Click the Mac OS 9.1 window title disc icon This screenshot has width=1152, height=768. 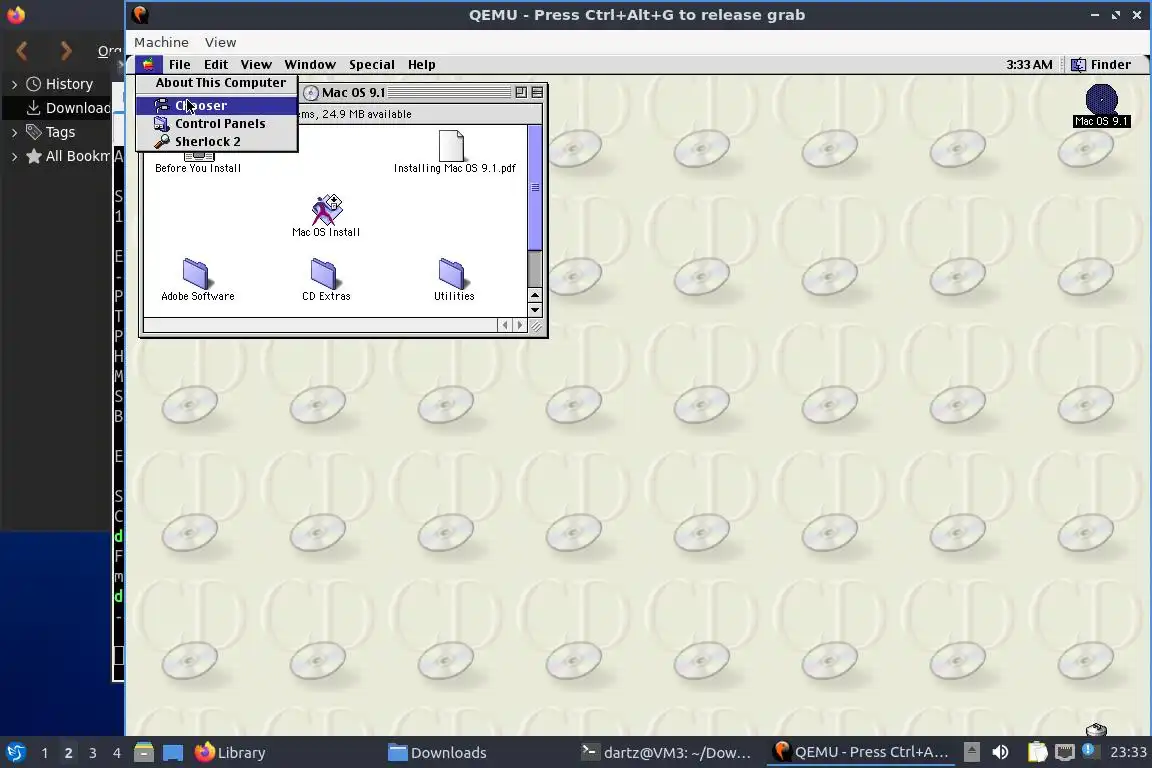[311, 93]
